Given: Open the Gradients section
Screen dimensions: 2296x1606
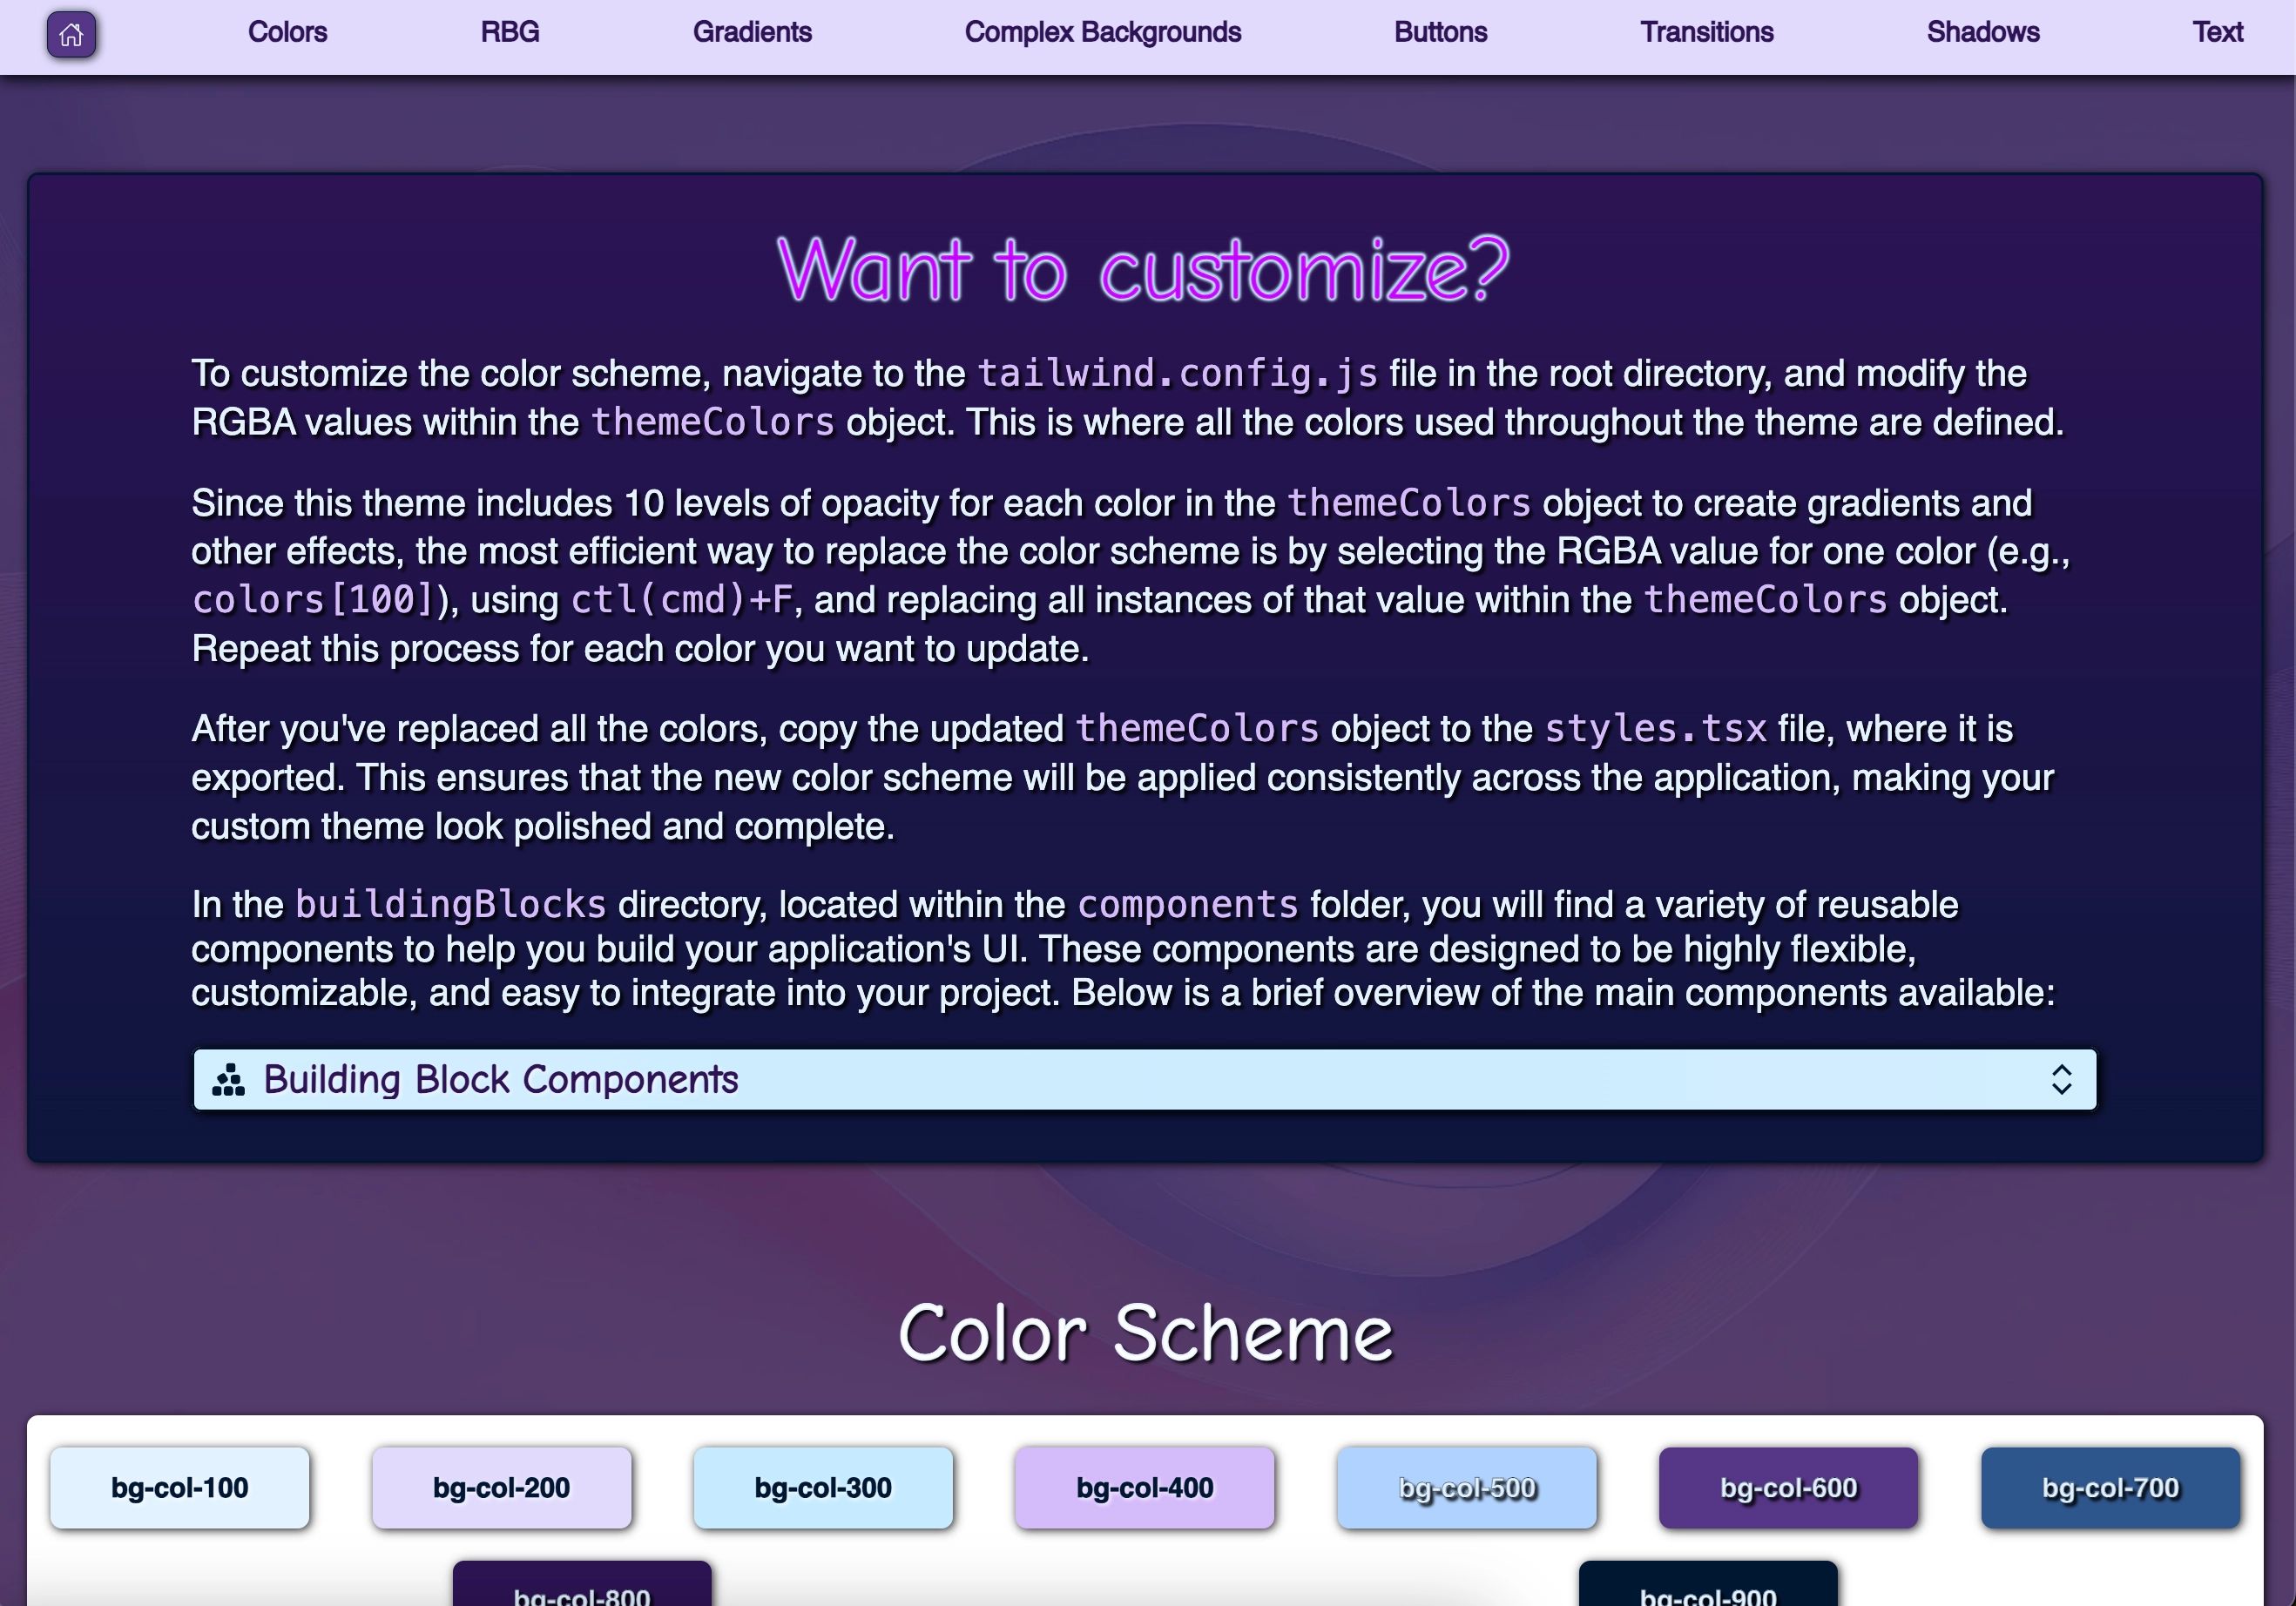Looking at the screenshot, I should (752, 32).
